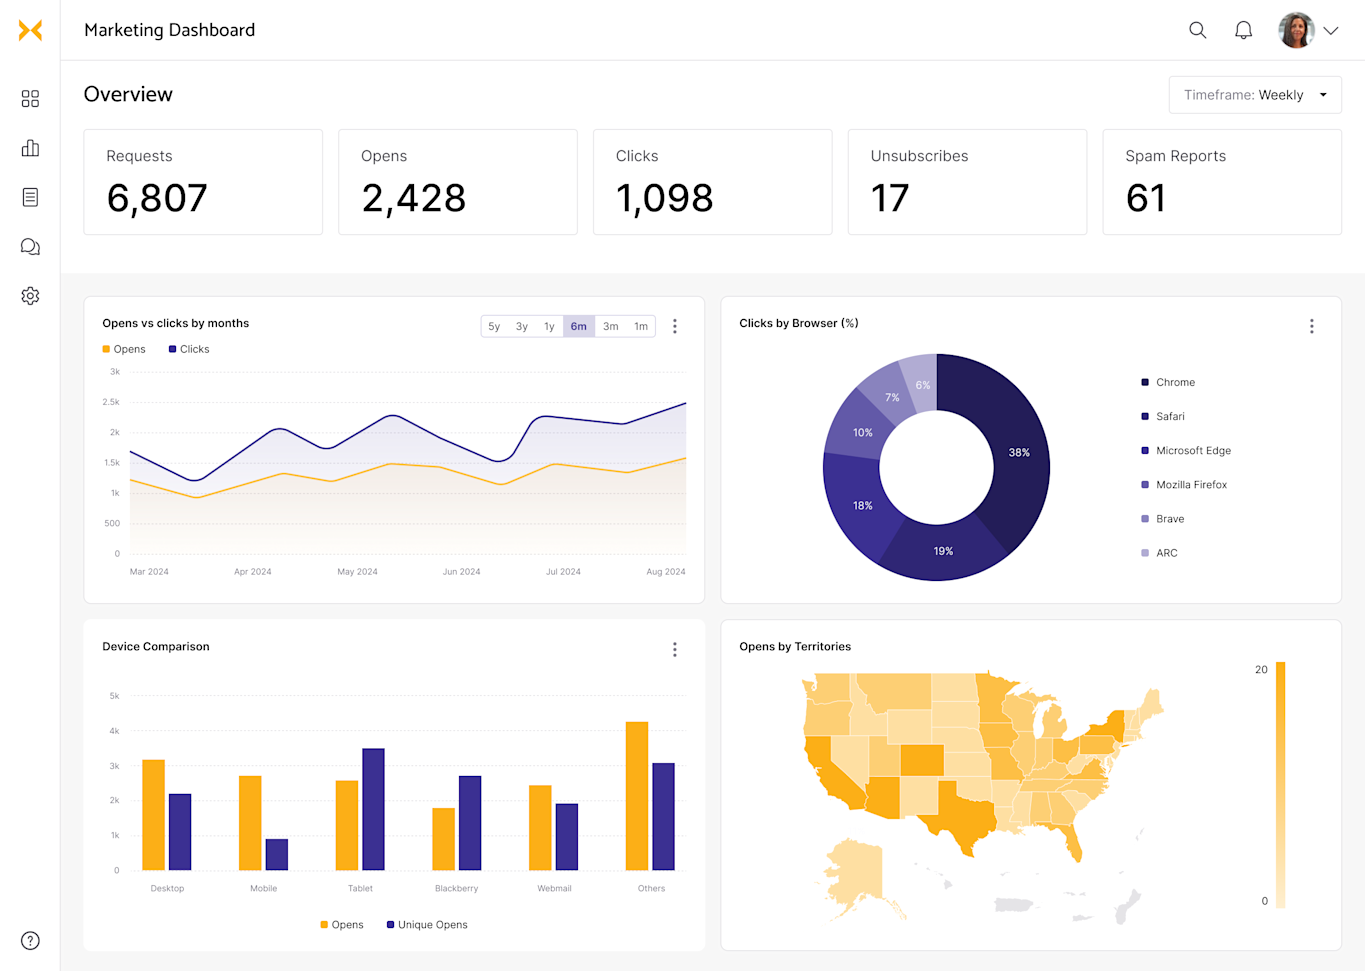Open the dashboard grid icon in sidebar
The image size is (1365, 971).
30,98
